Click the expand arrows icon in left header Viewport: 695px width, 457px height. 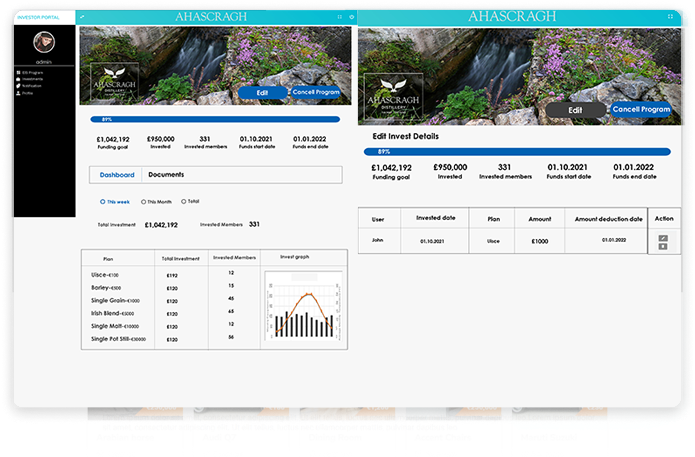(82, 17)
